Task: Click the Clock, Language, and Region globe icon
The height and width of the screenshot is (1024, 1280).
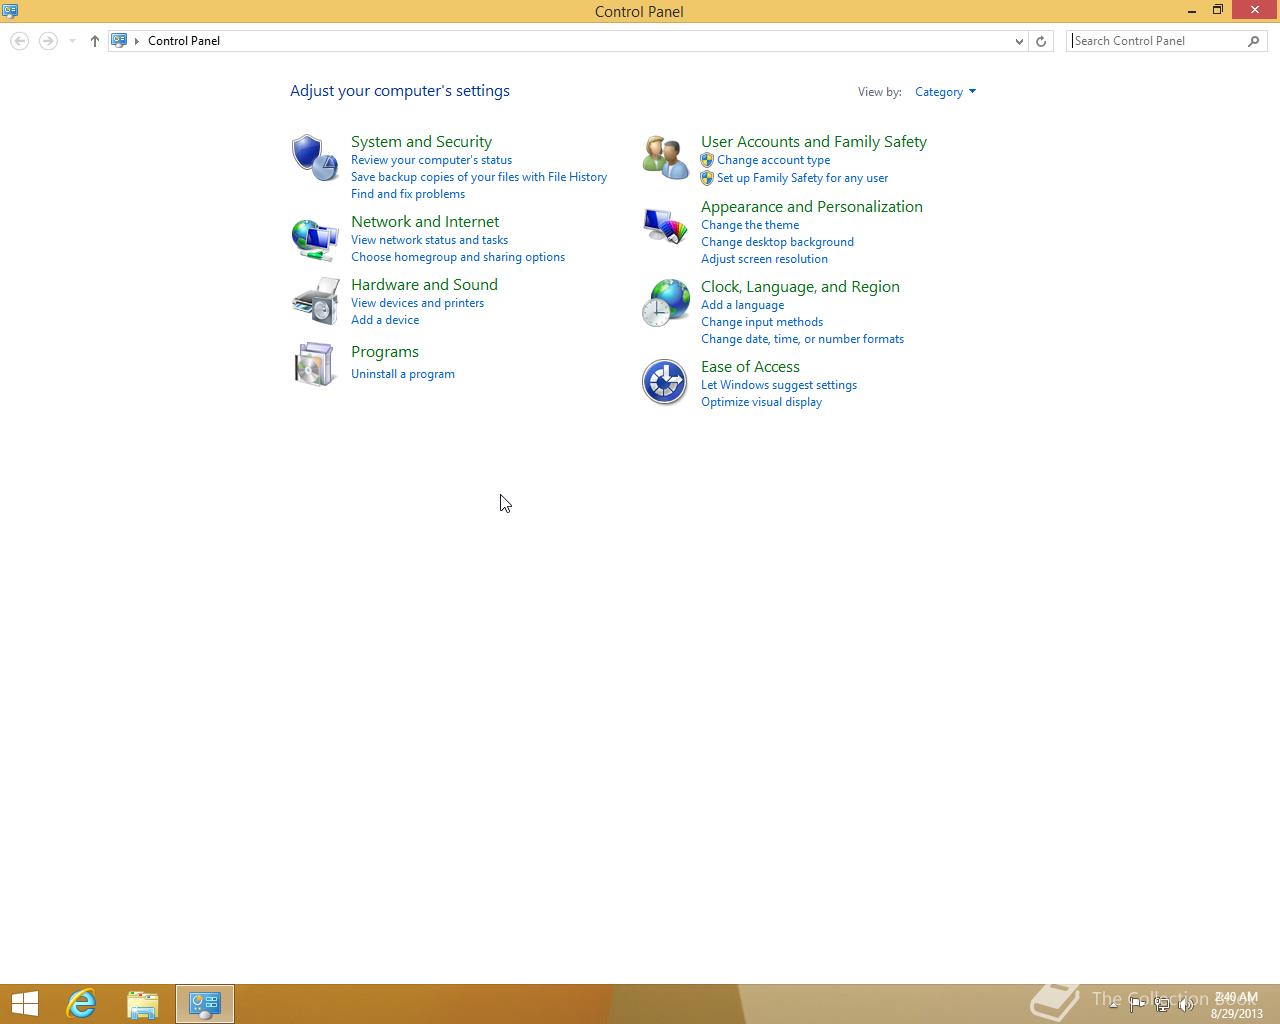Action: pyautogui.click(x=665, y=303)
